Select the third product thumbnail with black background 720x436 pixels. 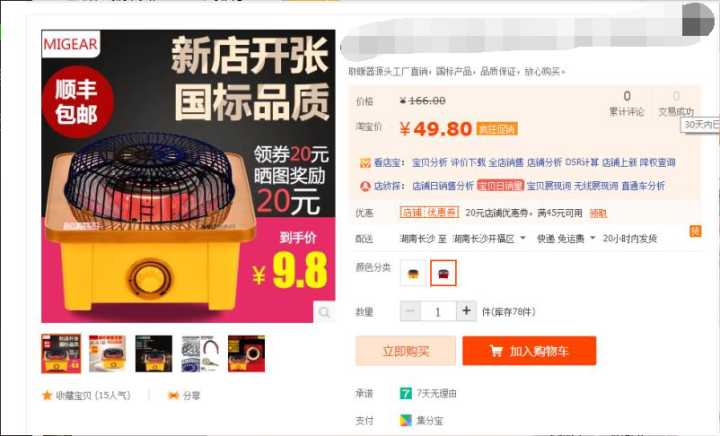[x=154, y=354]
